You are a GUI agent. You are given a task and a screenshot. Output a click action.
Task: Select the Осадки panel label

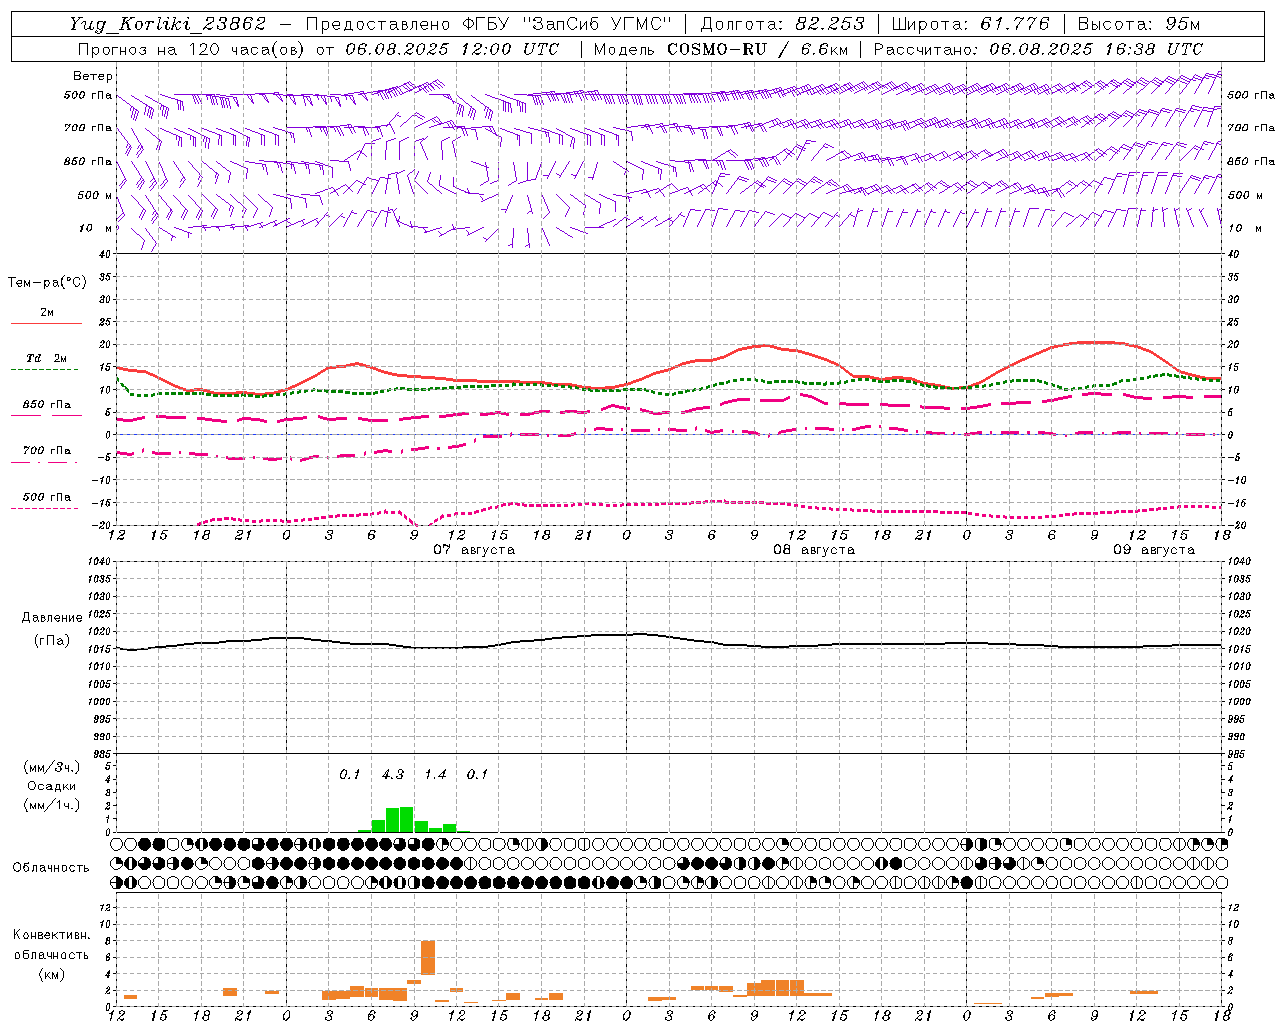coord(52,786)
